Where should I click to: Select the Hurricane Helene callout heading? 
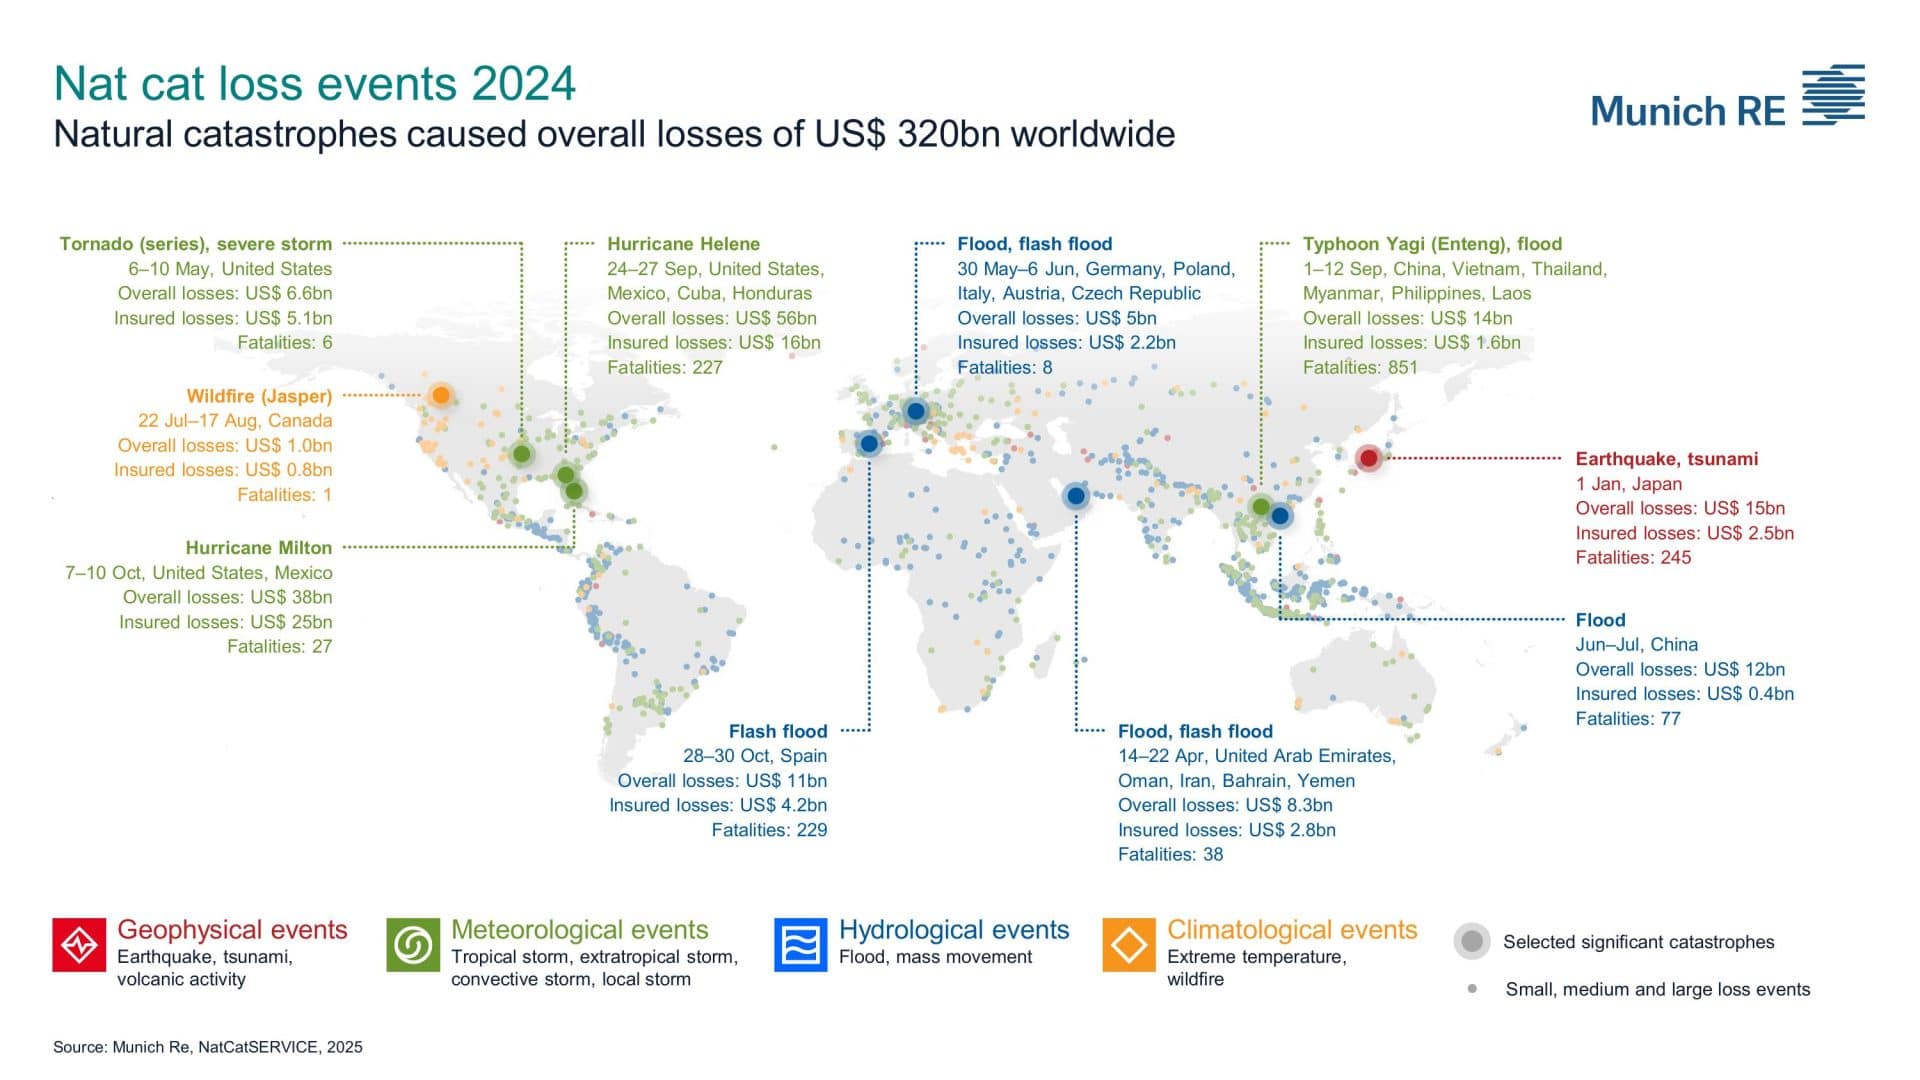point(683,243)
